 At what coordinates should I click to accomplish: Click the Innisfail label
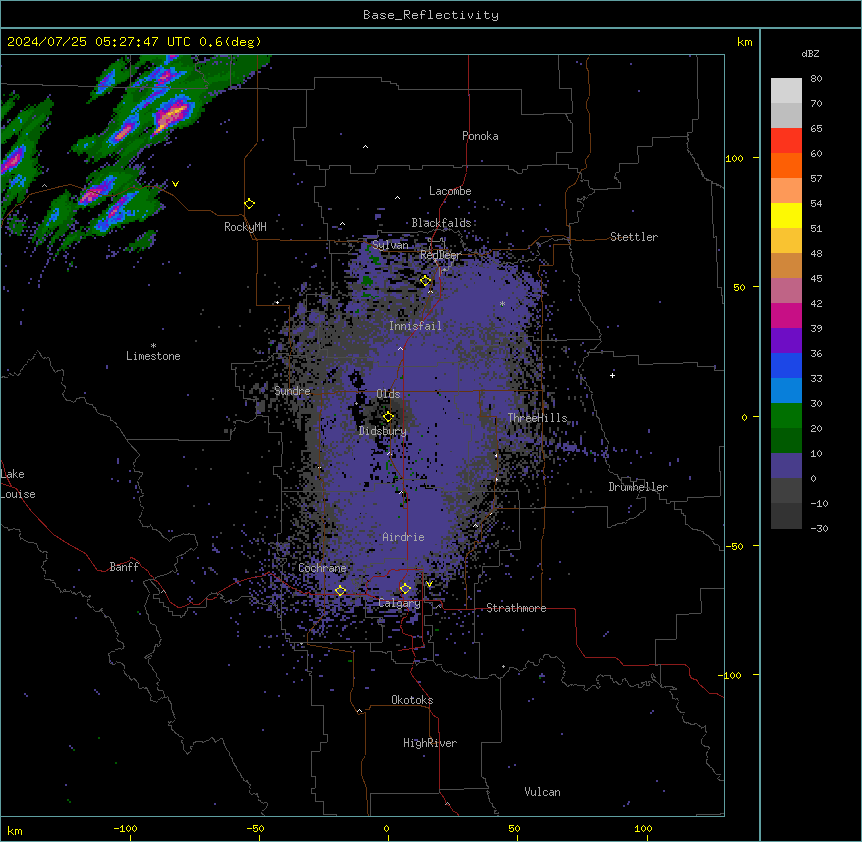pyautogui.click(x=415, y=326)
